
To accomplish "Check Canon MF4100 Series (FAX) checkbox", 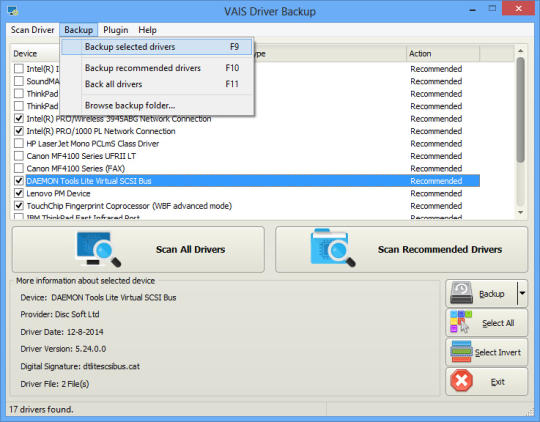I will [x=19, y=168].
